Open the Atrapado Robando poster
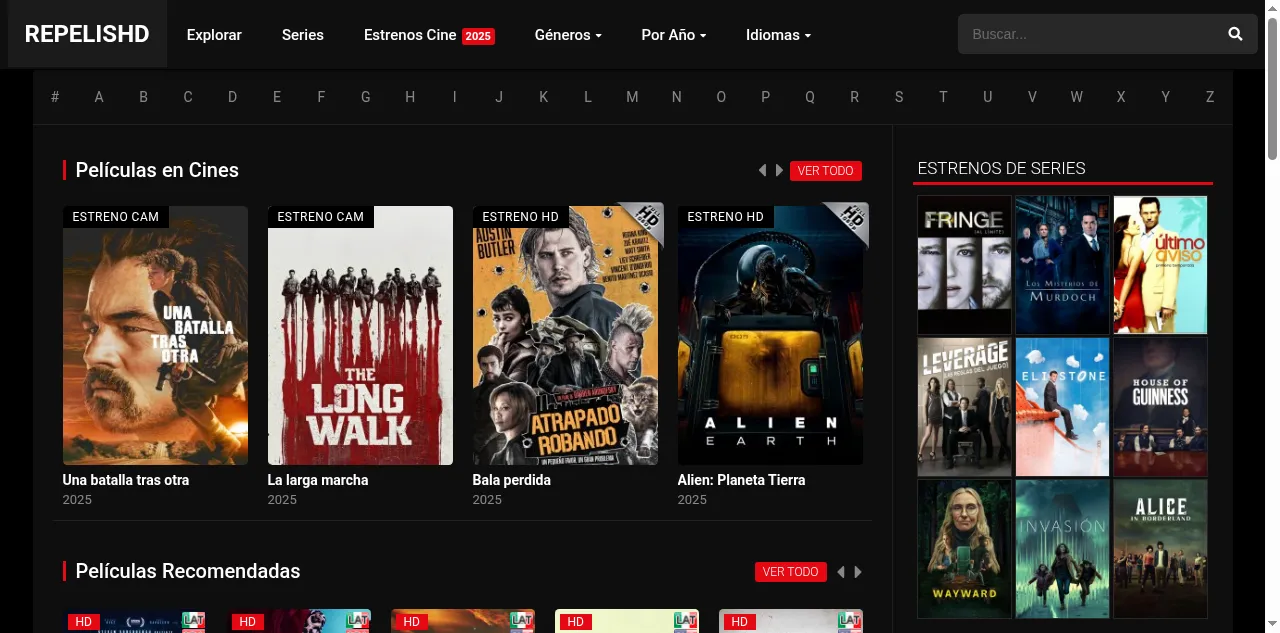This screenshot has width=1280, height=633. [x=565, y=335]
